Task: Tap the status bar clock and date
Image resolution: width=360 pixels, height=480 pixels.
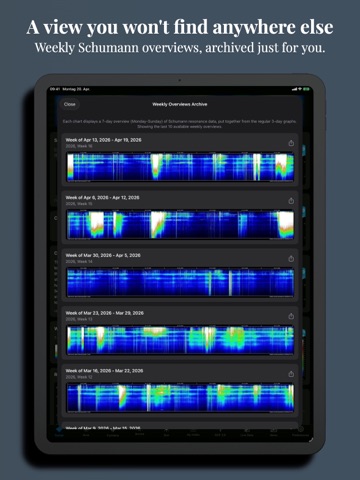Action: point(70,89)
